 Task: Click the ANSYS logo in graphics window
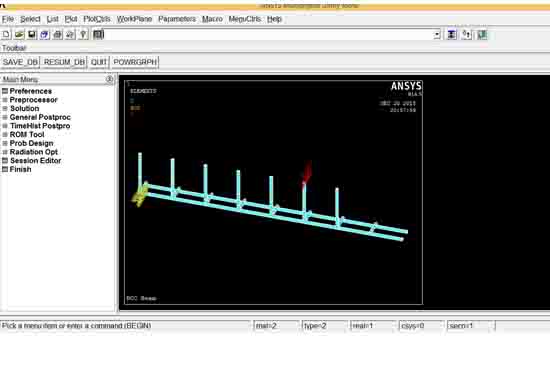point(406,86)
